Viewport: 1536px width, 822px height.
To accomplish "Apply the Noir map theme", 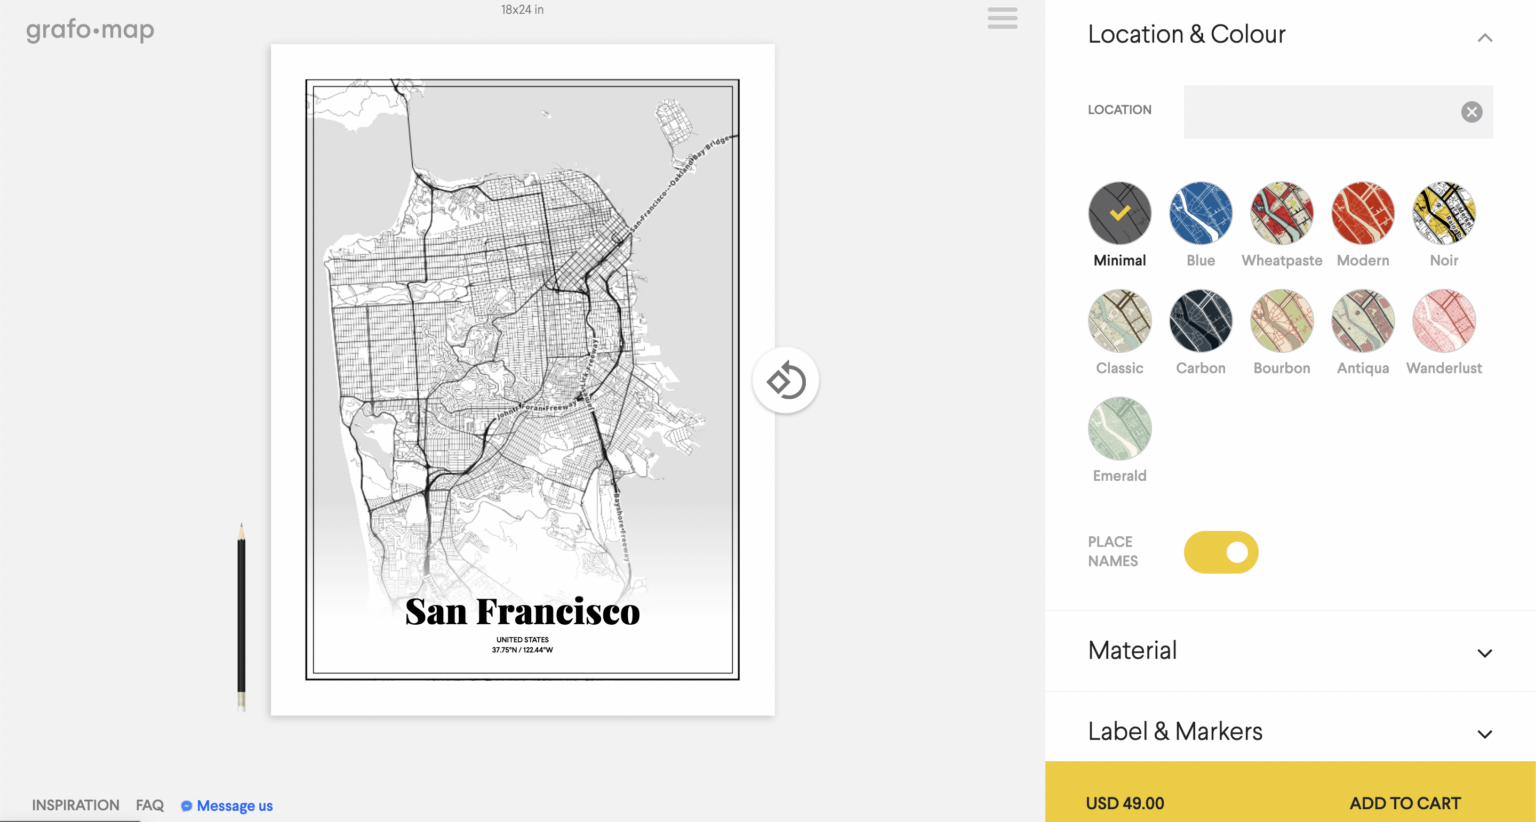I will click(1443, 213).
